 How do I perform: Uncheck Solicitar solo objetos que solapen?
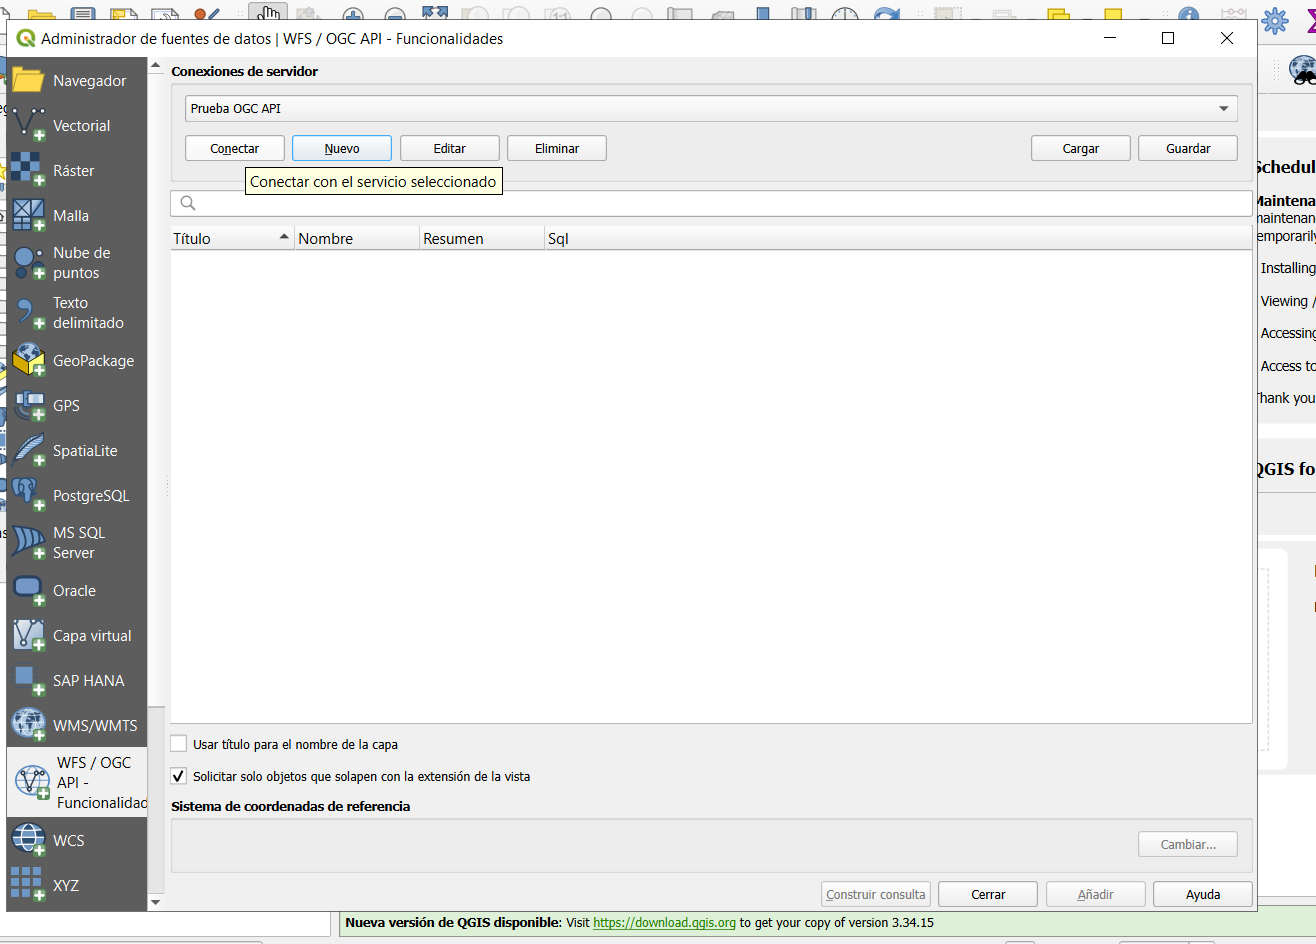point(179,776)
